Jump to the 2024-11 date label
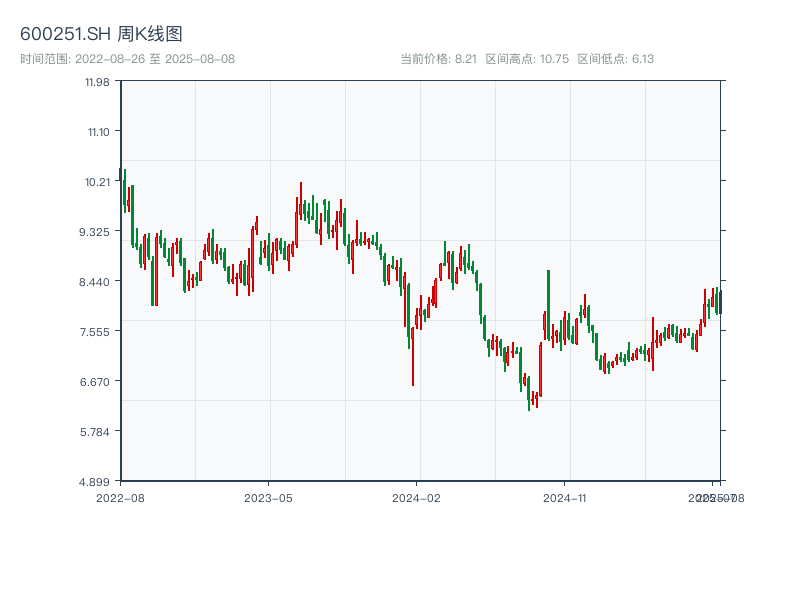 coord(565,497)
